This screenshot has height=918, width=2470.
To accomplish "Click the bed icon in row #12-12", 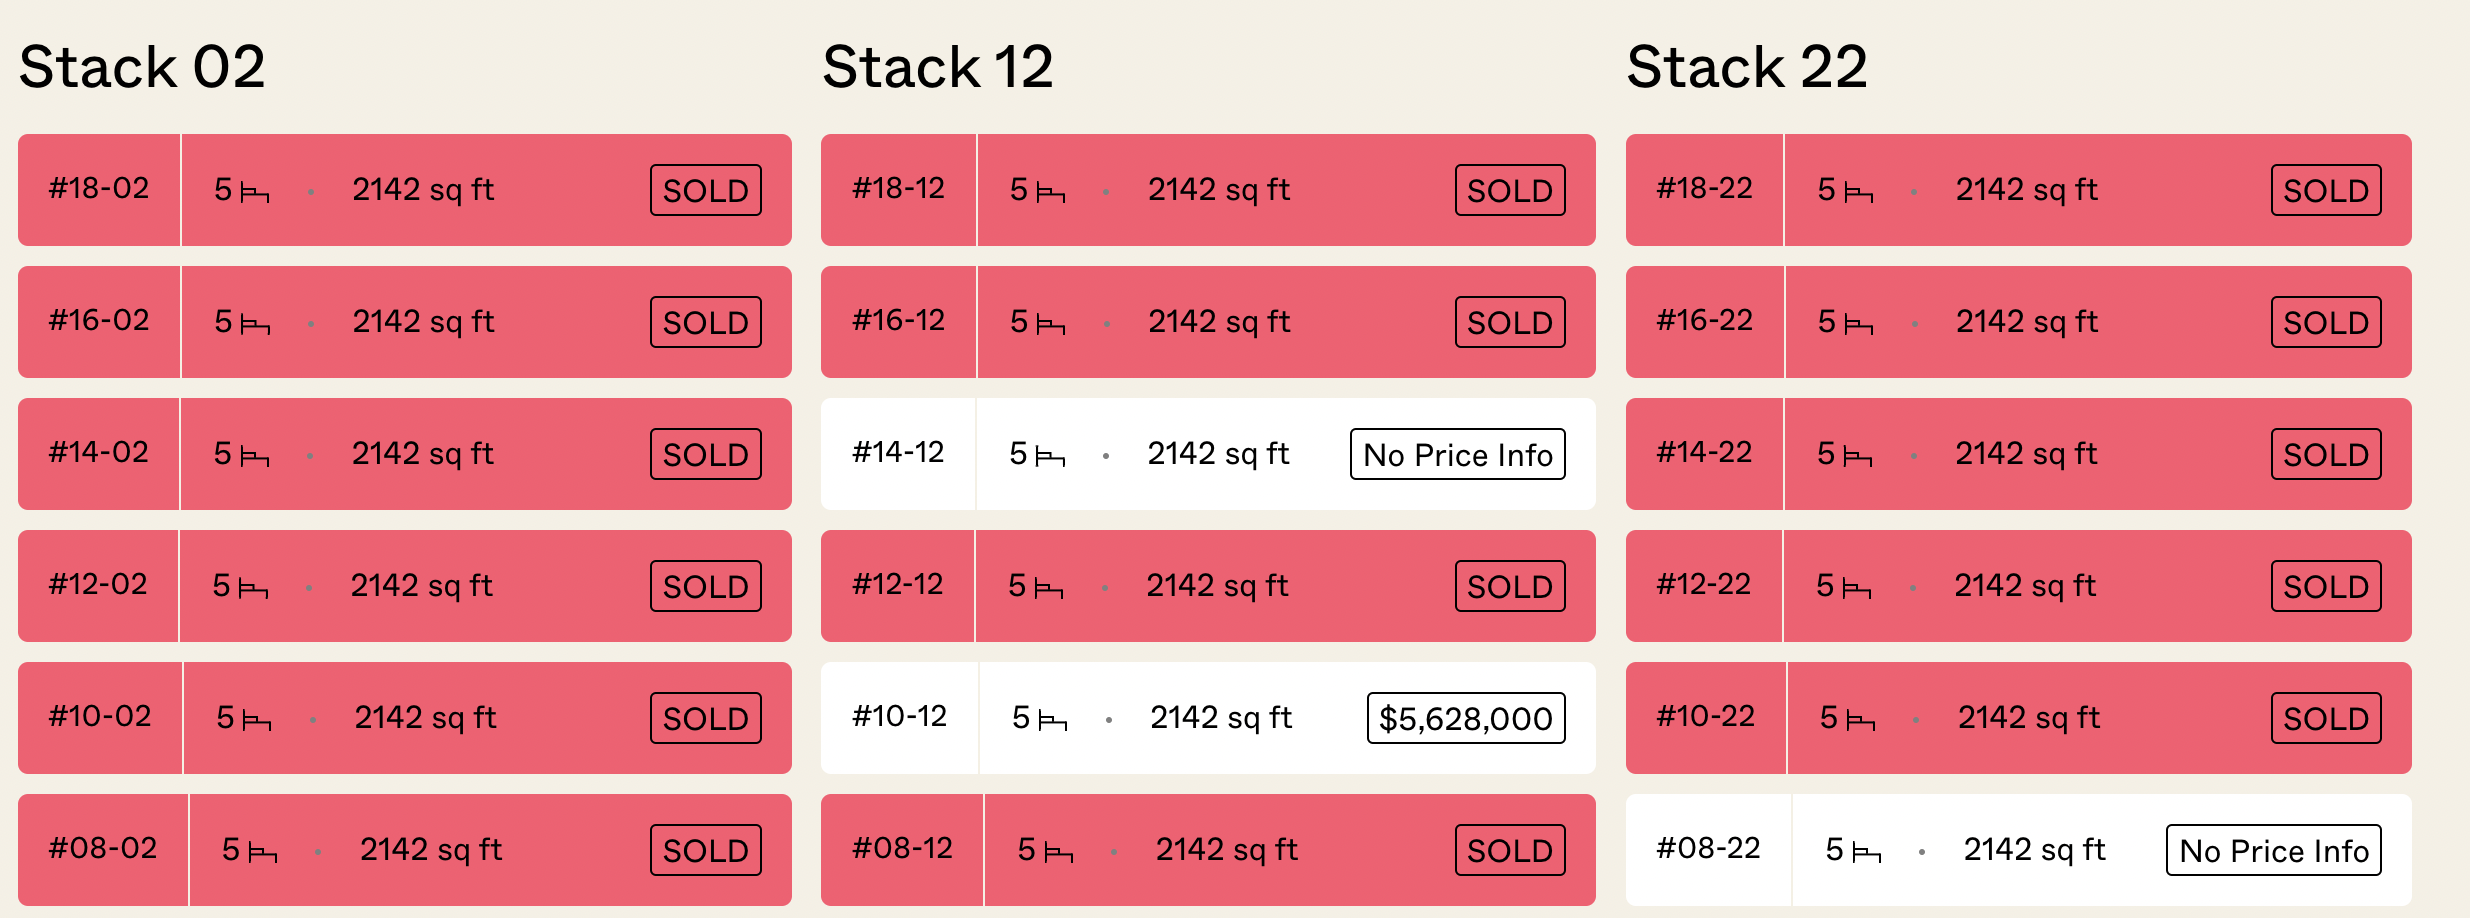I will pos(1049,588).
